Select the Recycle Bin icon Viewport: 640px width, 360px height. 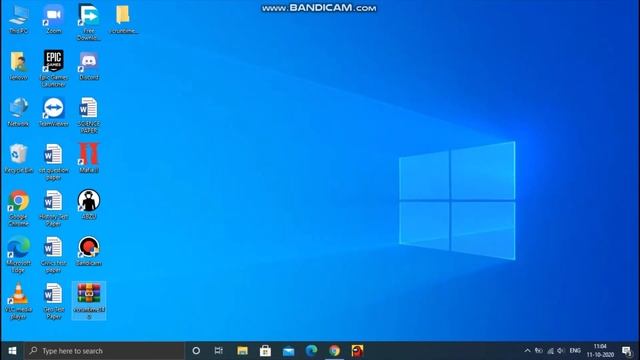click(18, 159)
